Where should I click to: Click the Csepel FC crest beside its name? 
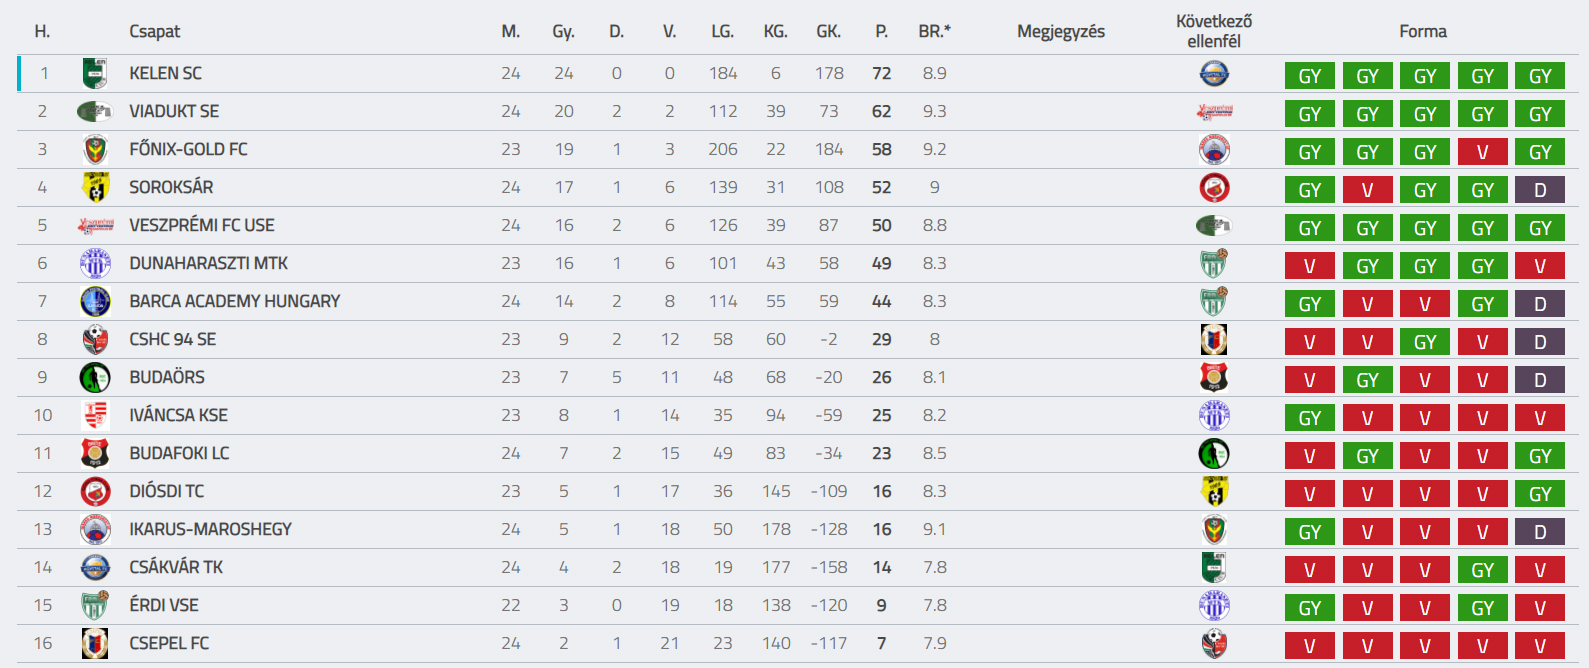point(95,643)
